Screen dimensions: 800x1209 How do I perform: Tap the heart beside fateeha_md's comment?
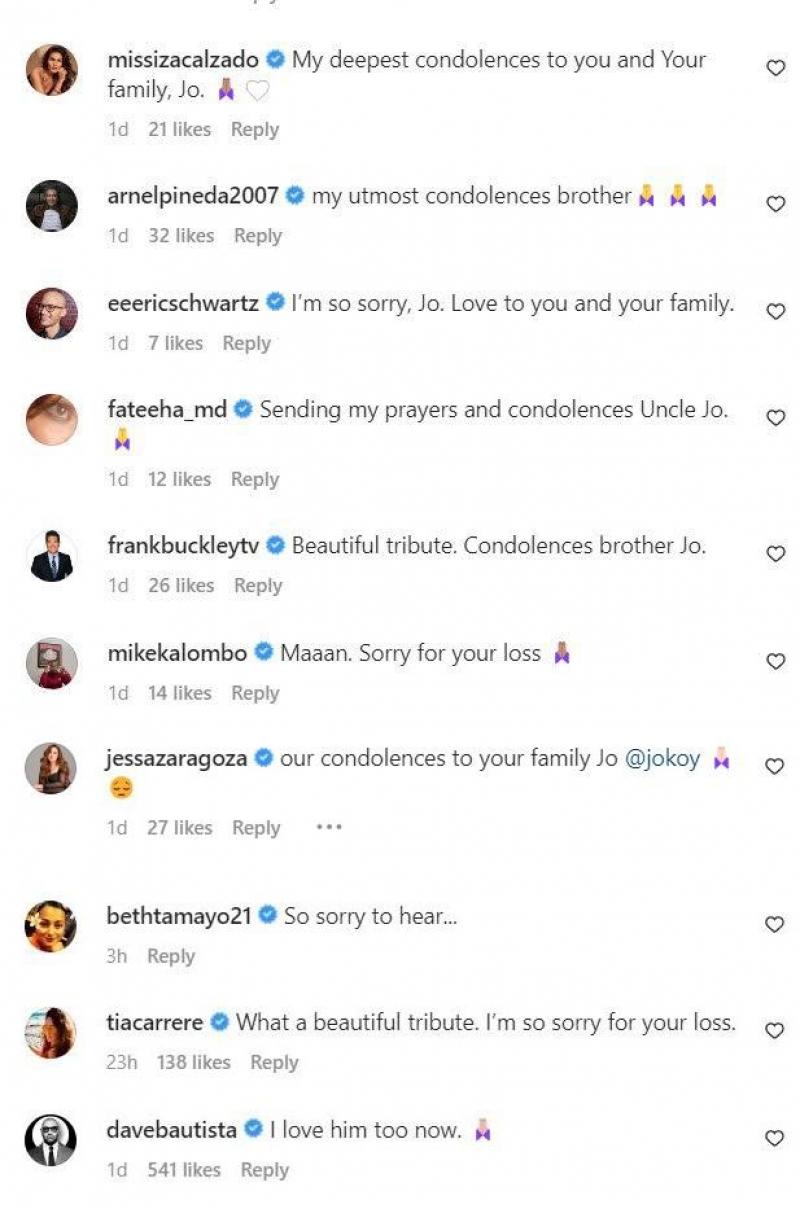point(775,417)
